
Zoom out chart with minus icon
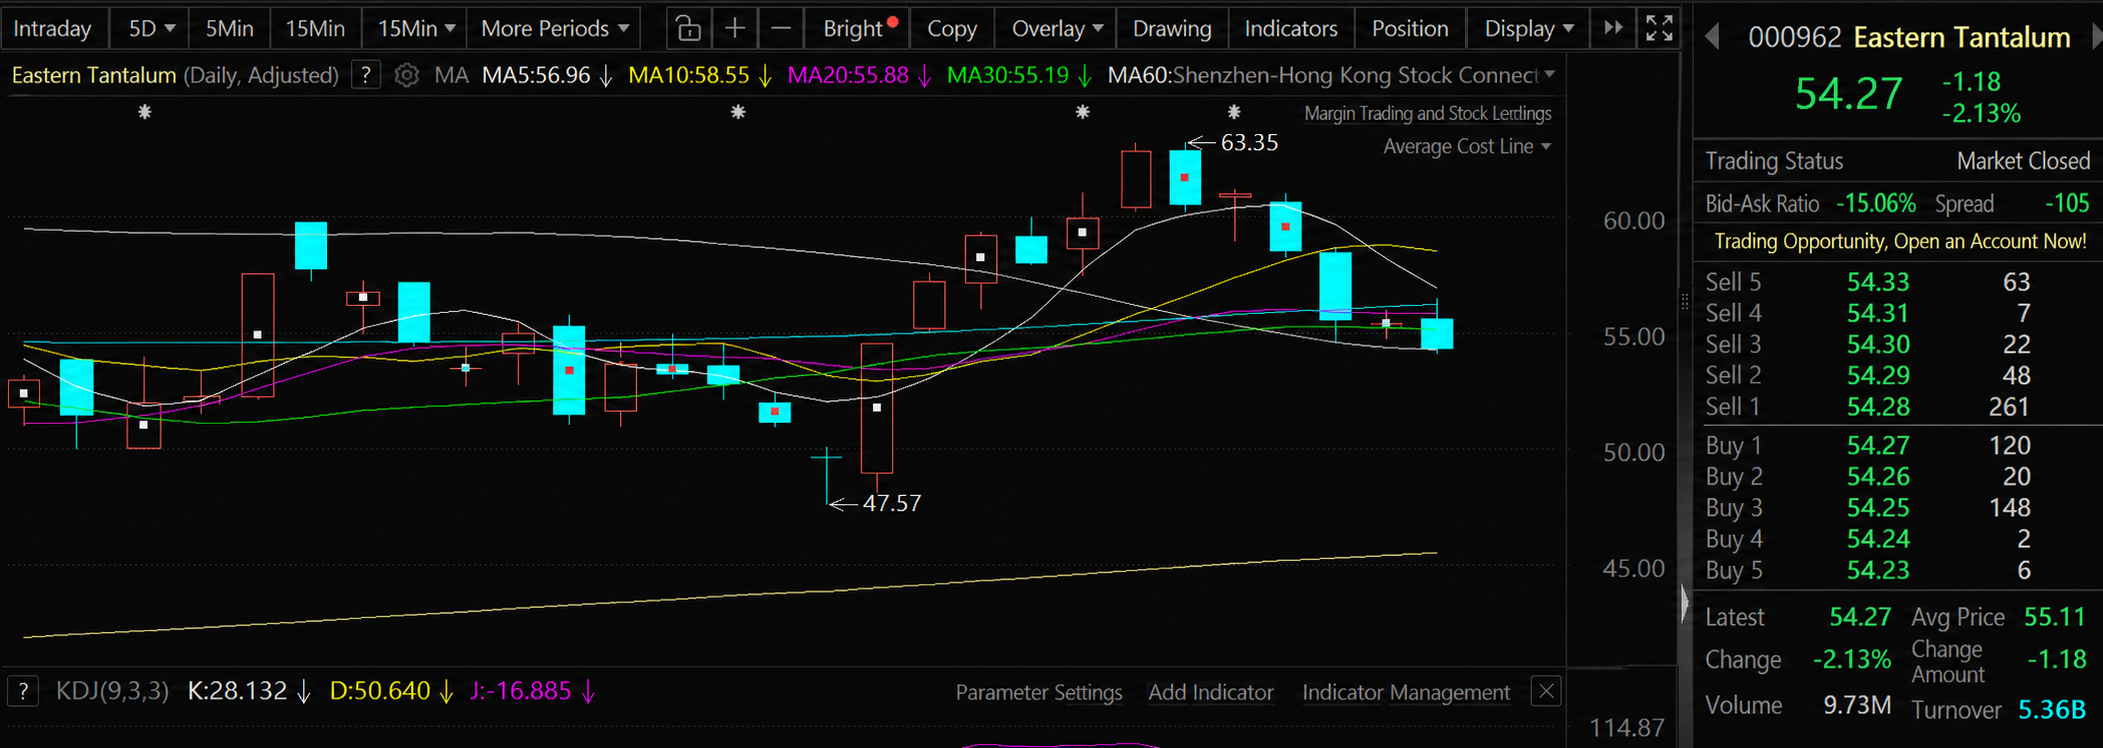click(781, 28)
